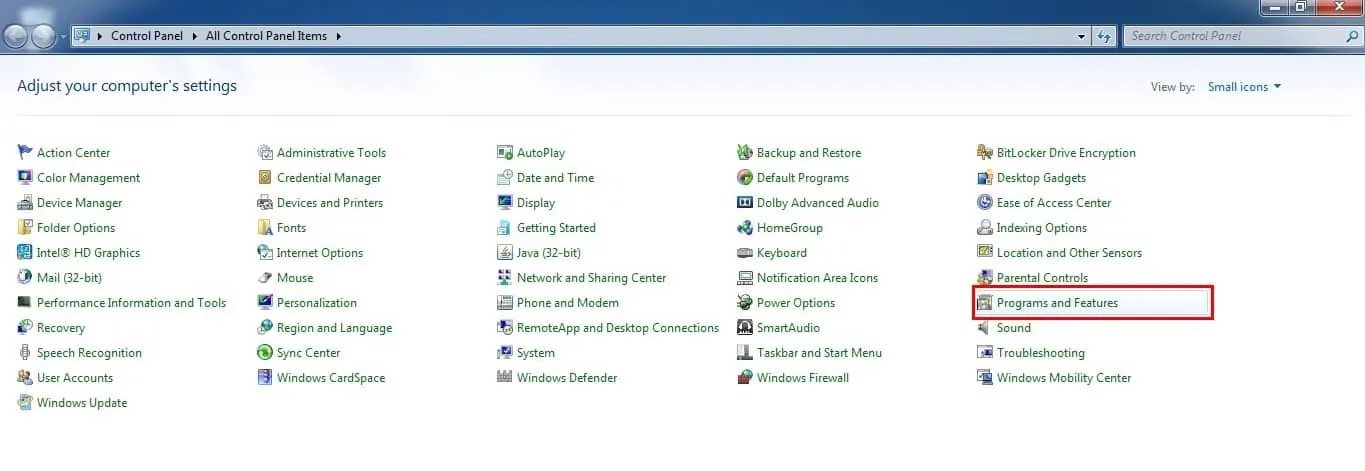Open Ease of Access Center link
This screenshot has height=471, width=1365.
pyautogui.click(x=1054, y=203)
